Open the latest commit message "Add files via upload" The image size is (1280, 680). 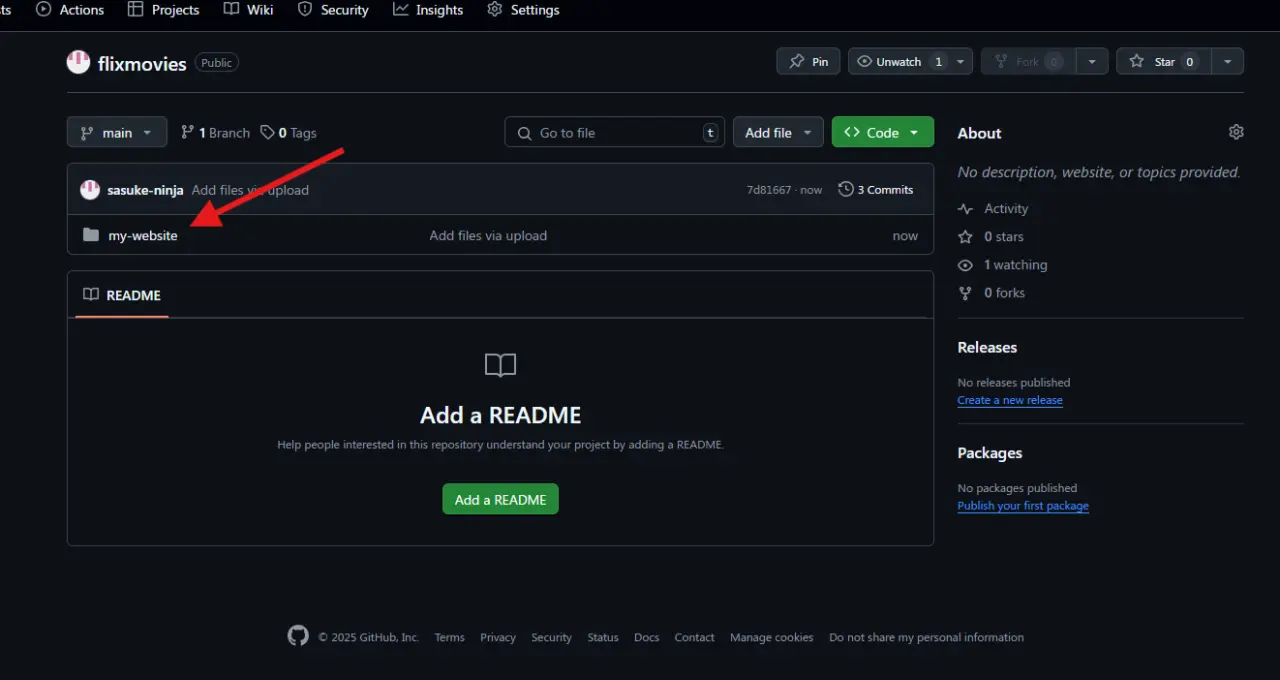coord(250,190)
